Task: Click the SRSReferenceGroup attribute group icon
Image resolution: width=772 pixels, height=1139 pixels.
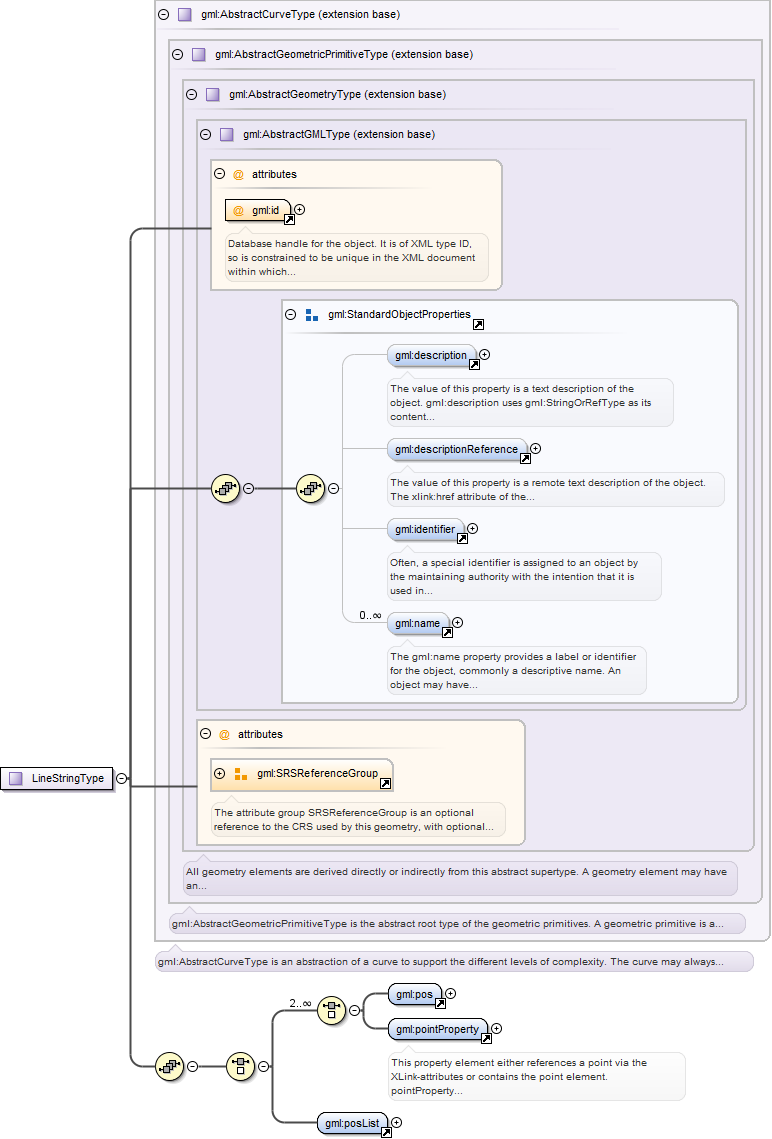Action: pyautogui.click(x=240, y=774)
